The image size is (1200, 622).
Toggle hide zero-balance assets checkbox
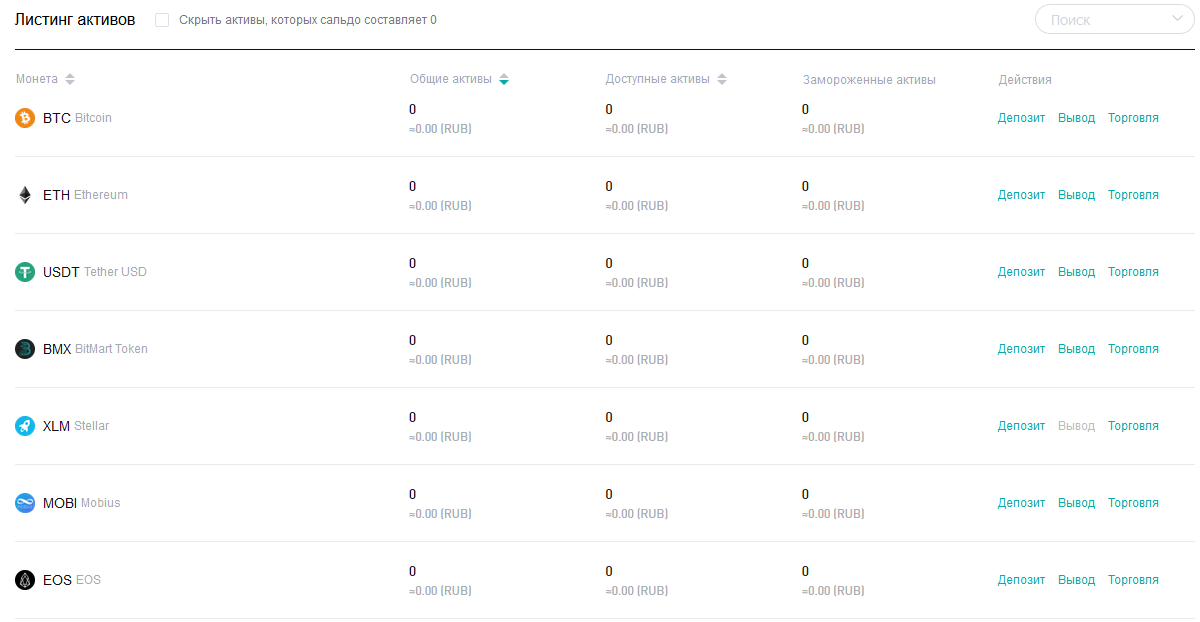162,20
